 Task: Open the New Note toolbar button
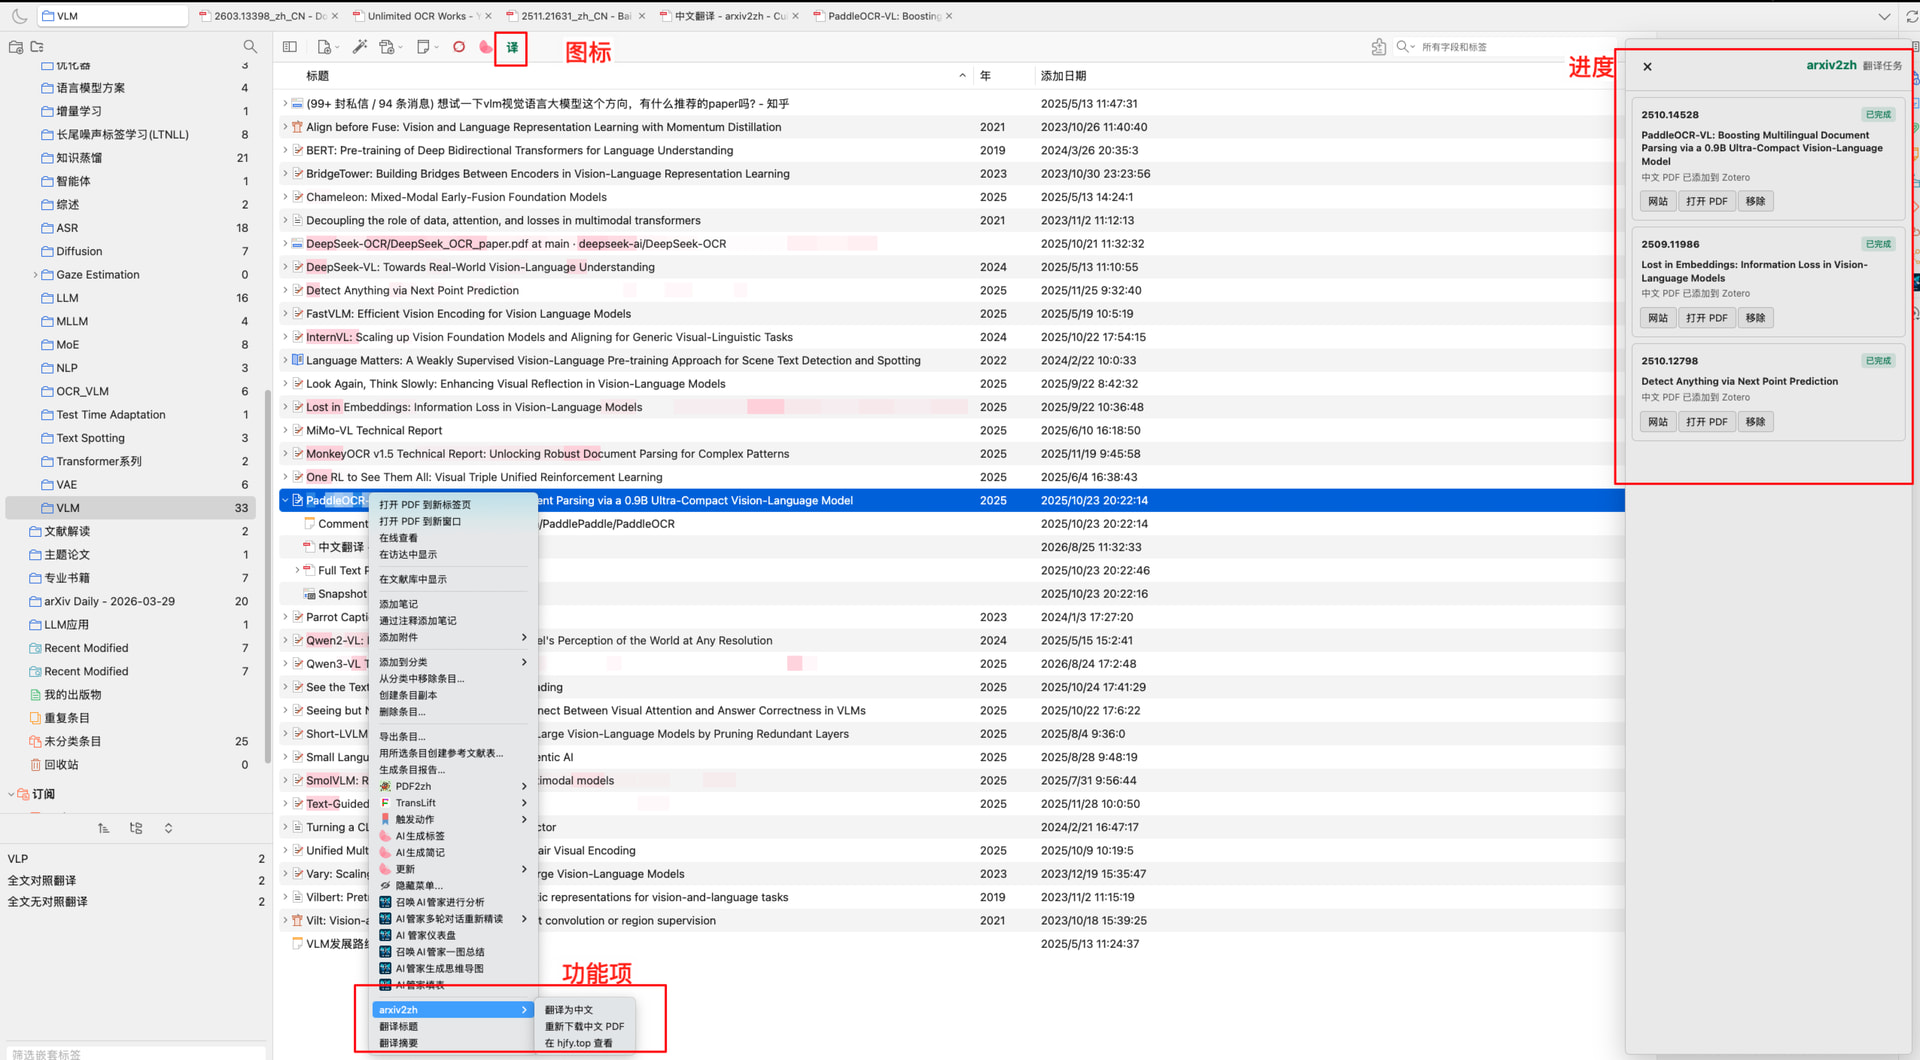(426, 47)
